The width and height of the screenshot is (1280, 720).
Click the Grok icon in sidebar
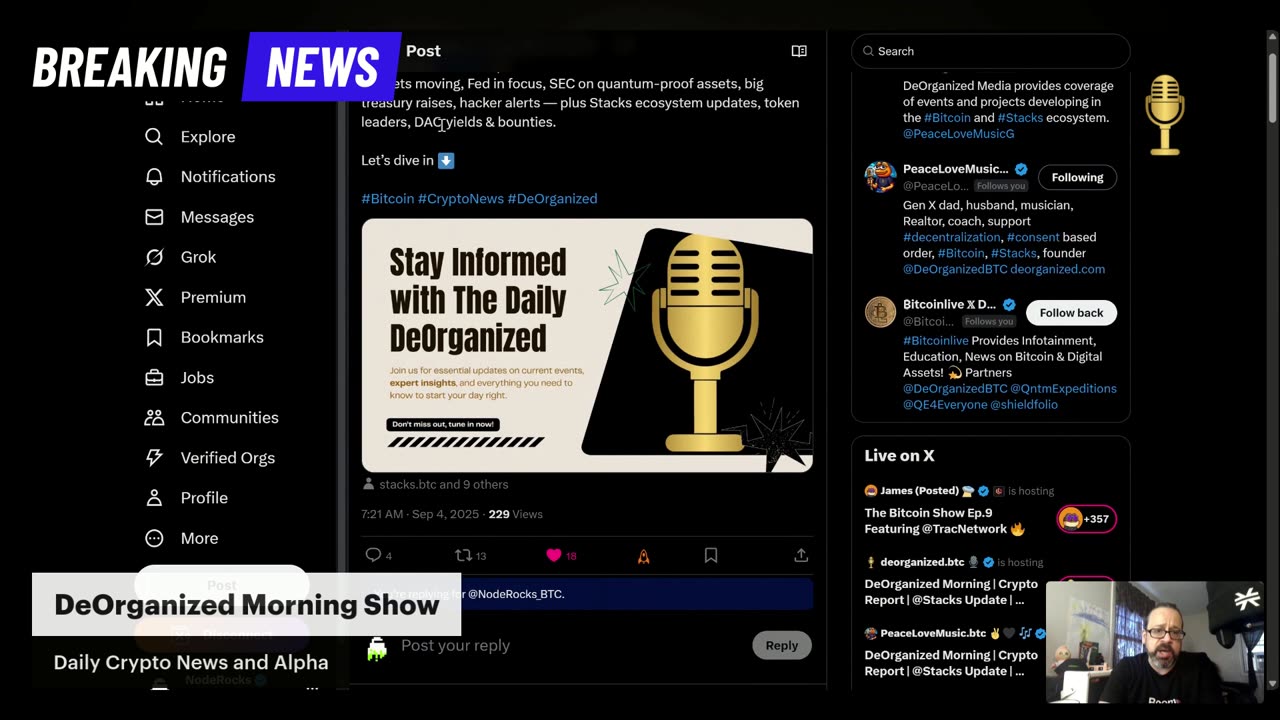(154, 257)
